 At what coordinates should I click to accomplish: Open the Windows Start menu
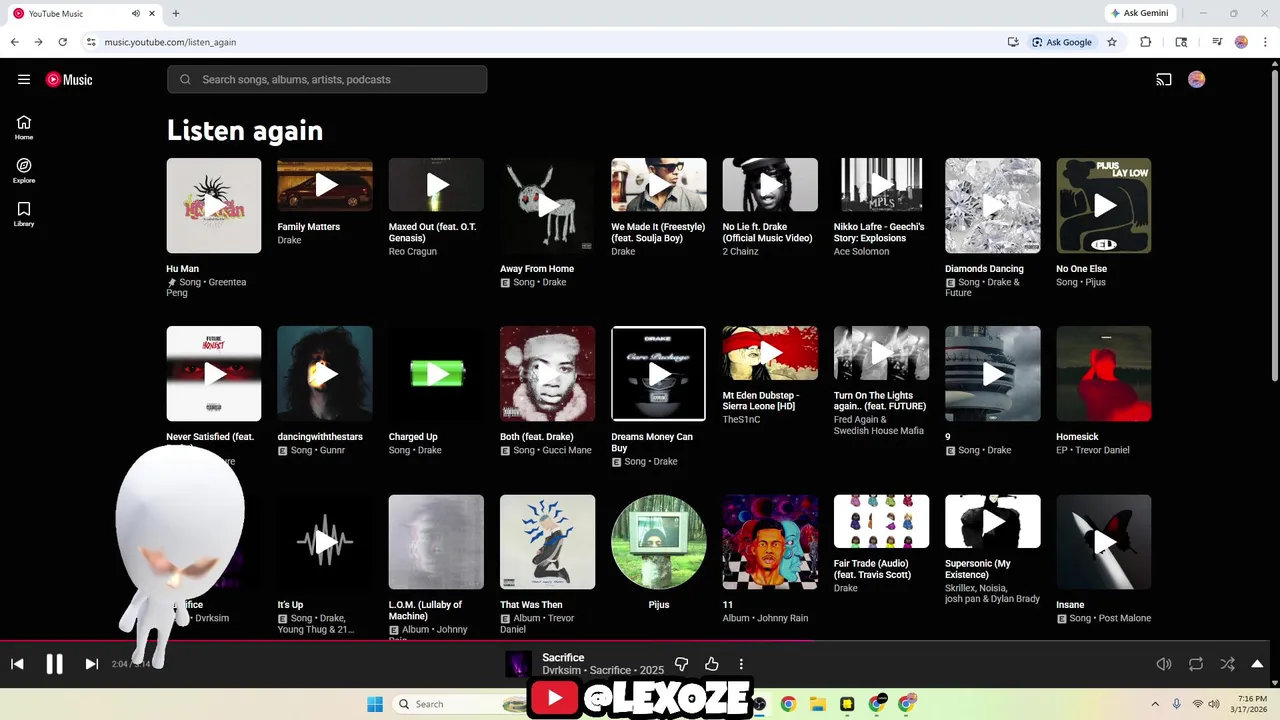(x=375, y=704)
